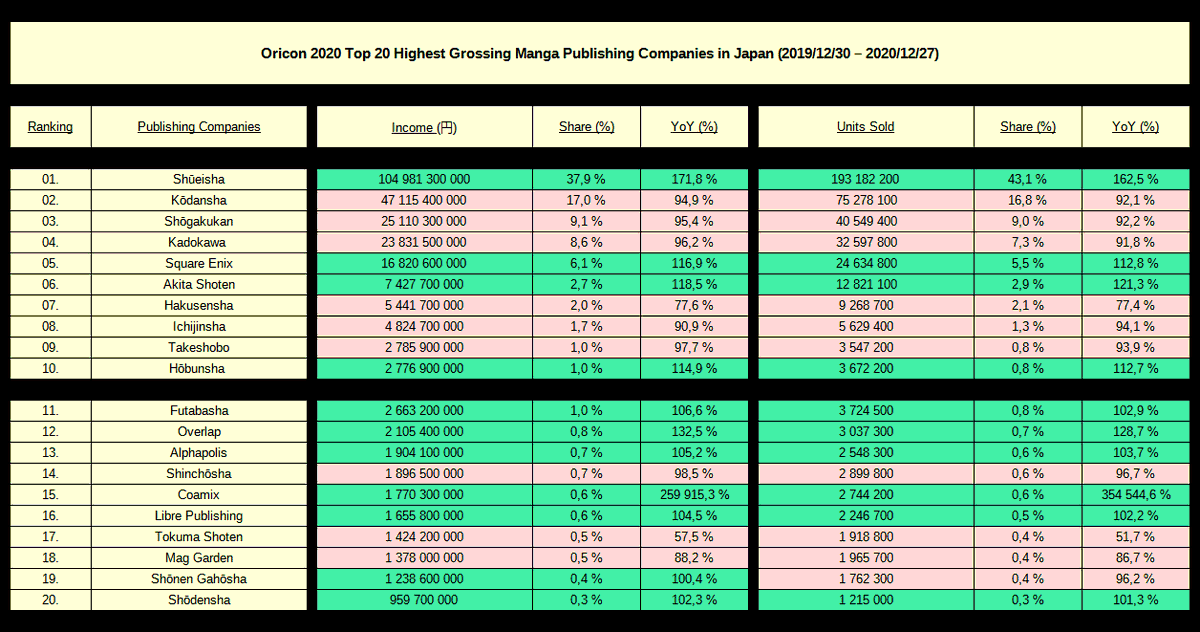Click income value 1 238 600 000
The image size is (1200, 632).
coord(424,579)
